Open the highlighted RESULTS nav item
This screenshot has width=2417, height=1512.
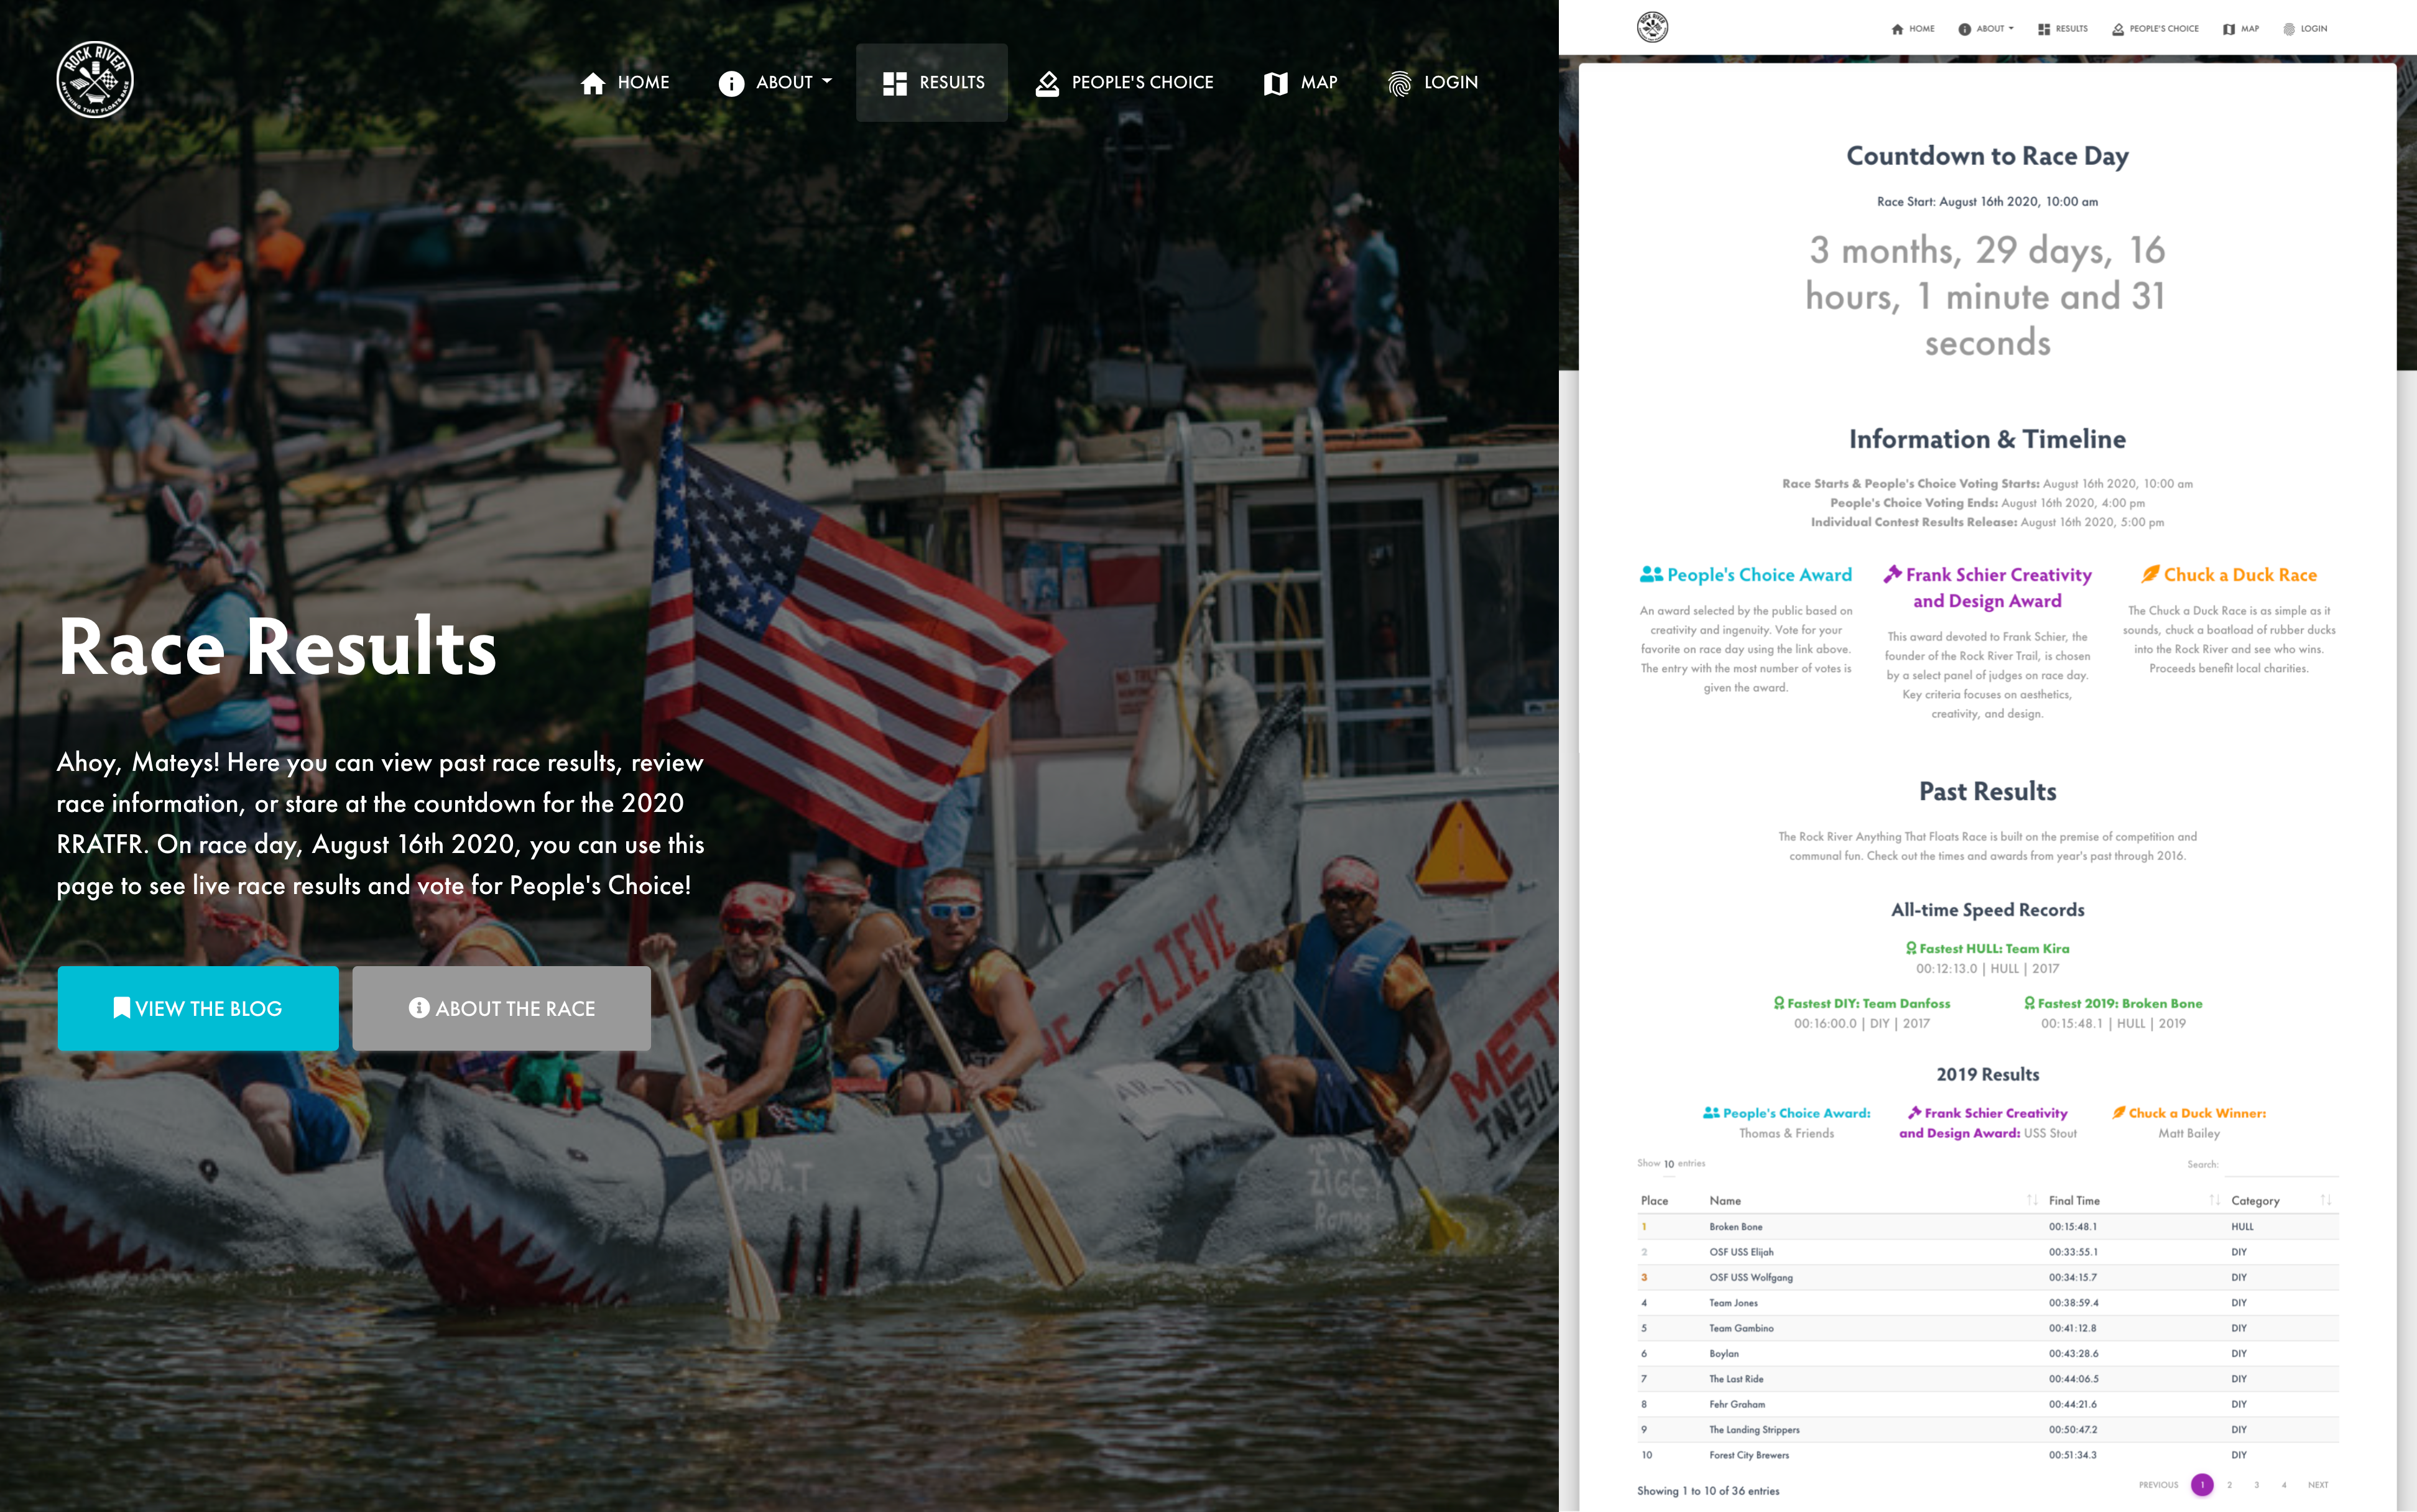click(932, 83)
